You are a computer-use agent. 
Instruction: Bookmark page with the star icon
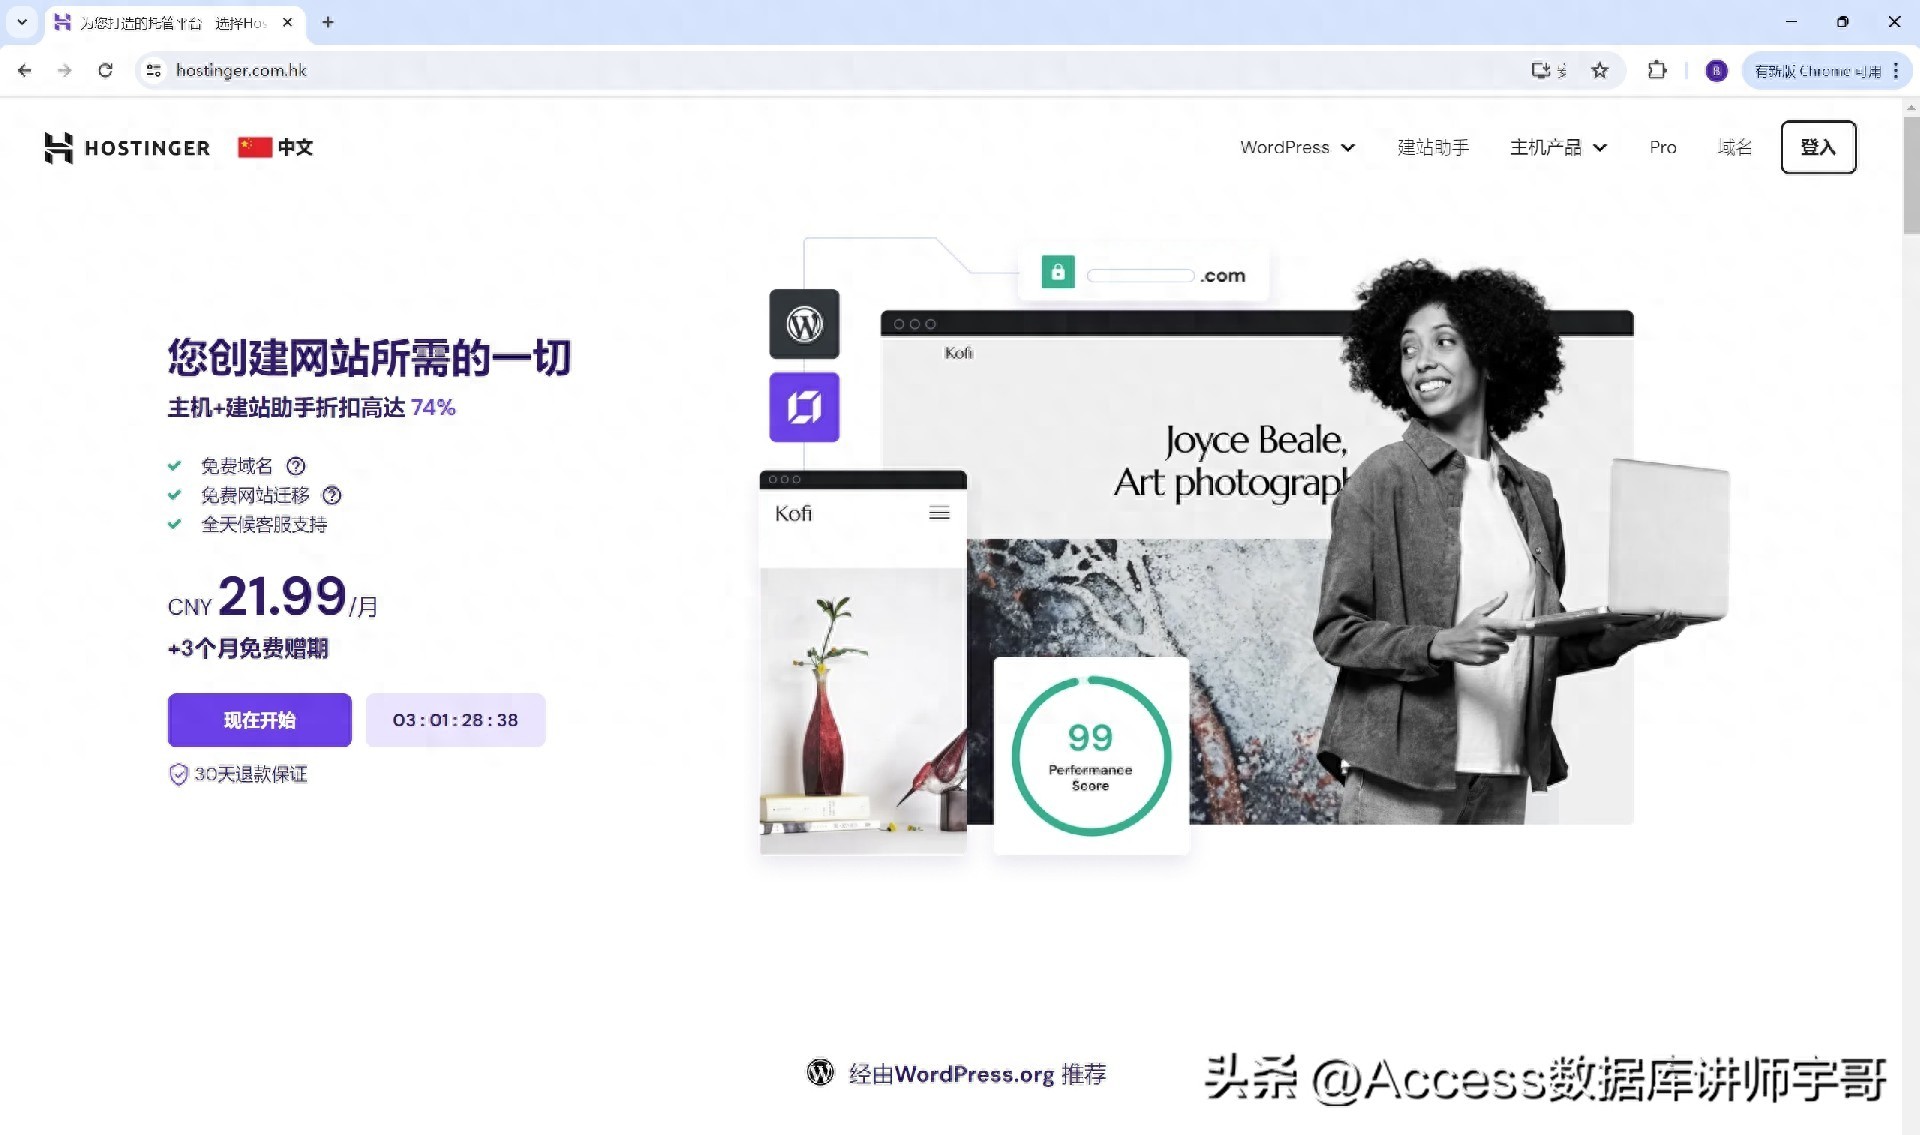pos(1600,70)
